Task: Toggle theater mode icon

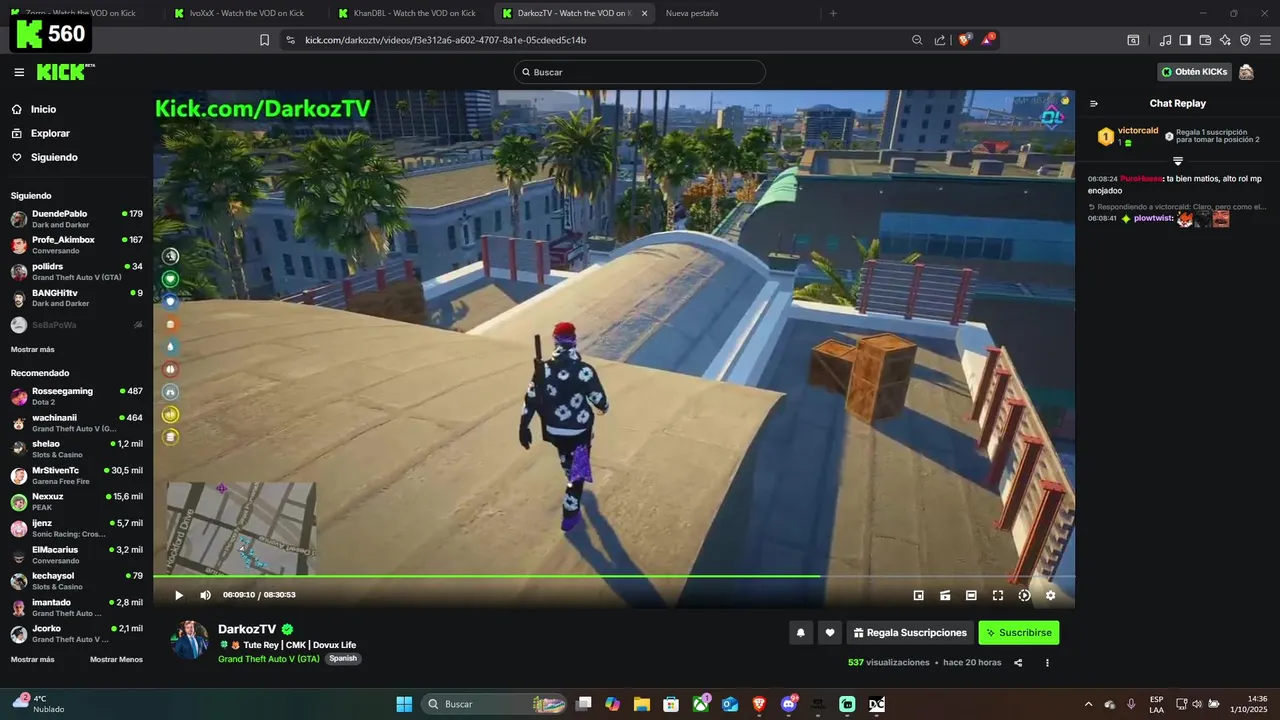Action: coord(971,595)
